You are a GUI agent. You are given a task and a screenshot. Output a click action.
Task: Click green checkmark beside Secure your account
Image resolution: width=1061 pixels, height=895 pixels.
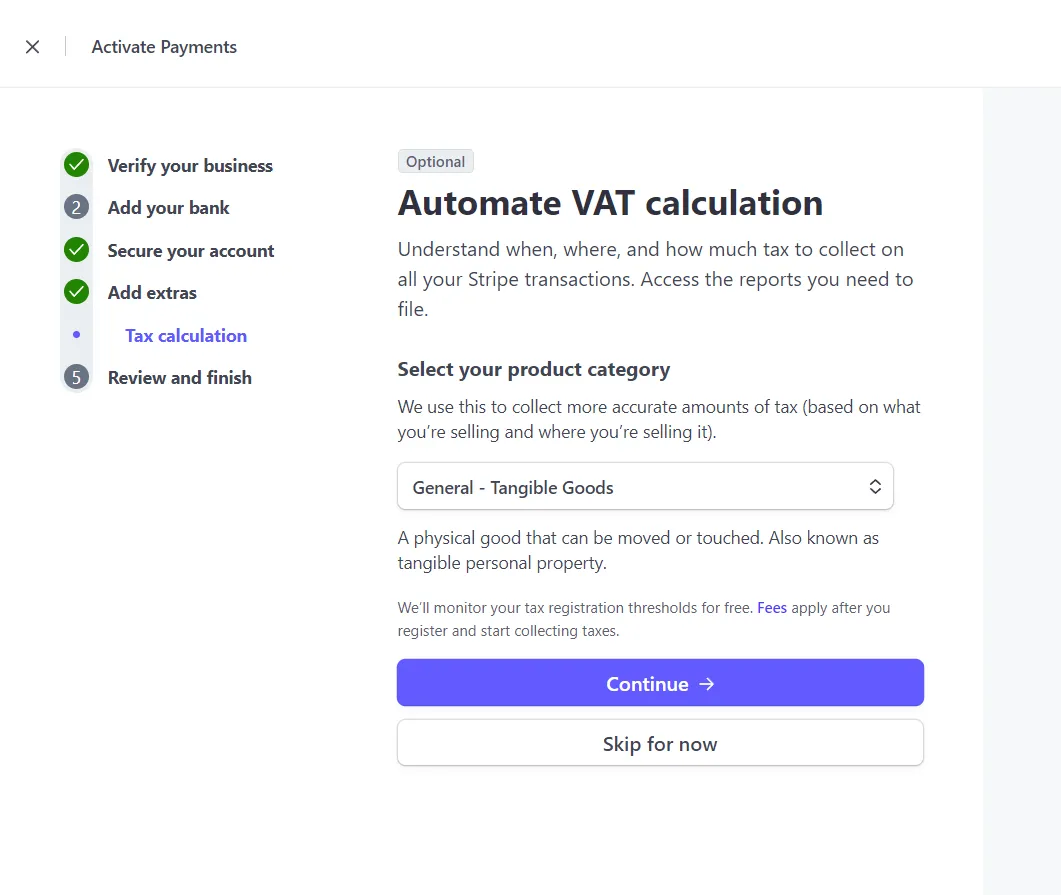click(x=76, y=250)
